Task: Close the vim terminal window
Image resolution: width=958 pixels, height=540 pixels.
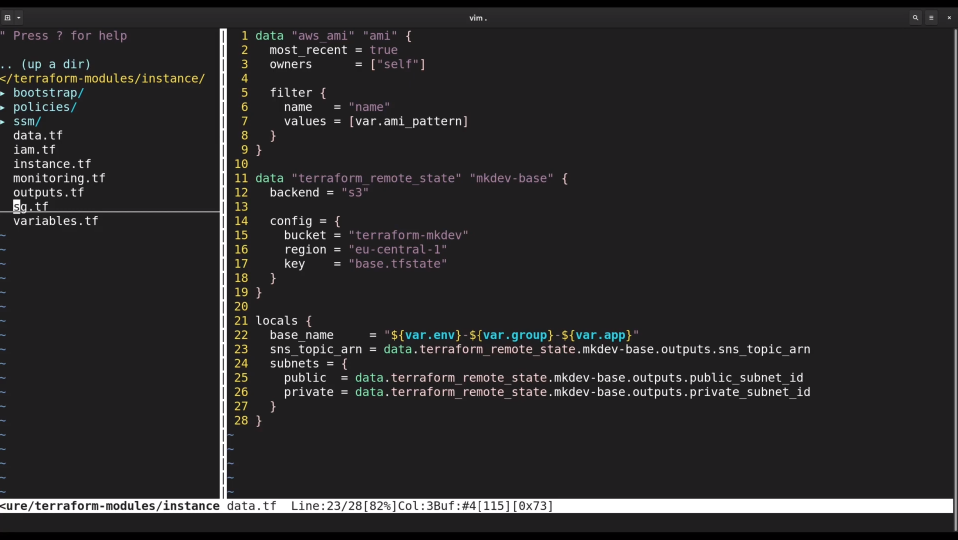Action: [x=949, y=18]
